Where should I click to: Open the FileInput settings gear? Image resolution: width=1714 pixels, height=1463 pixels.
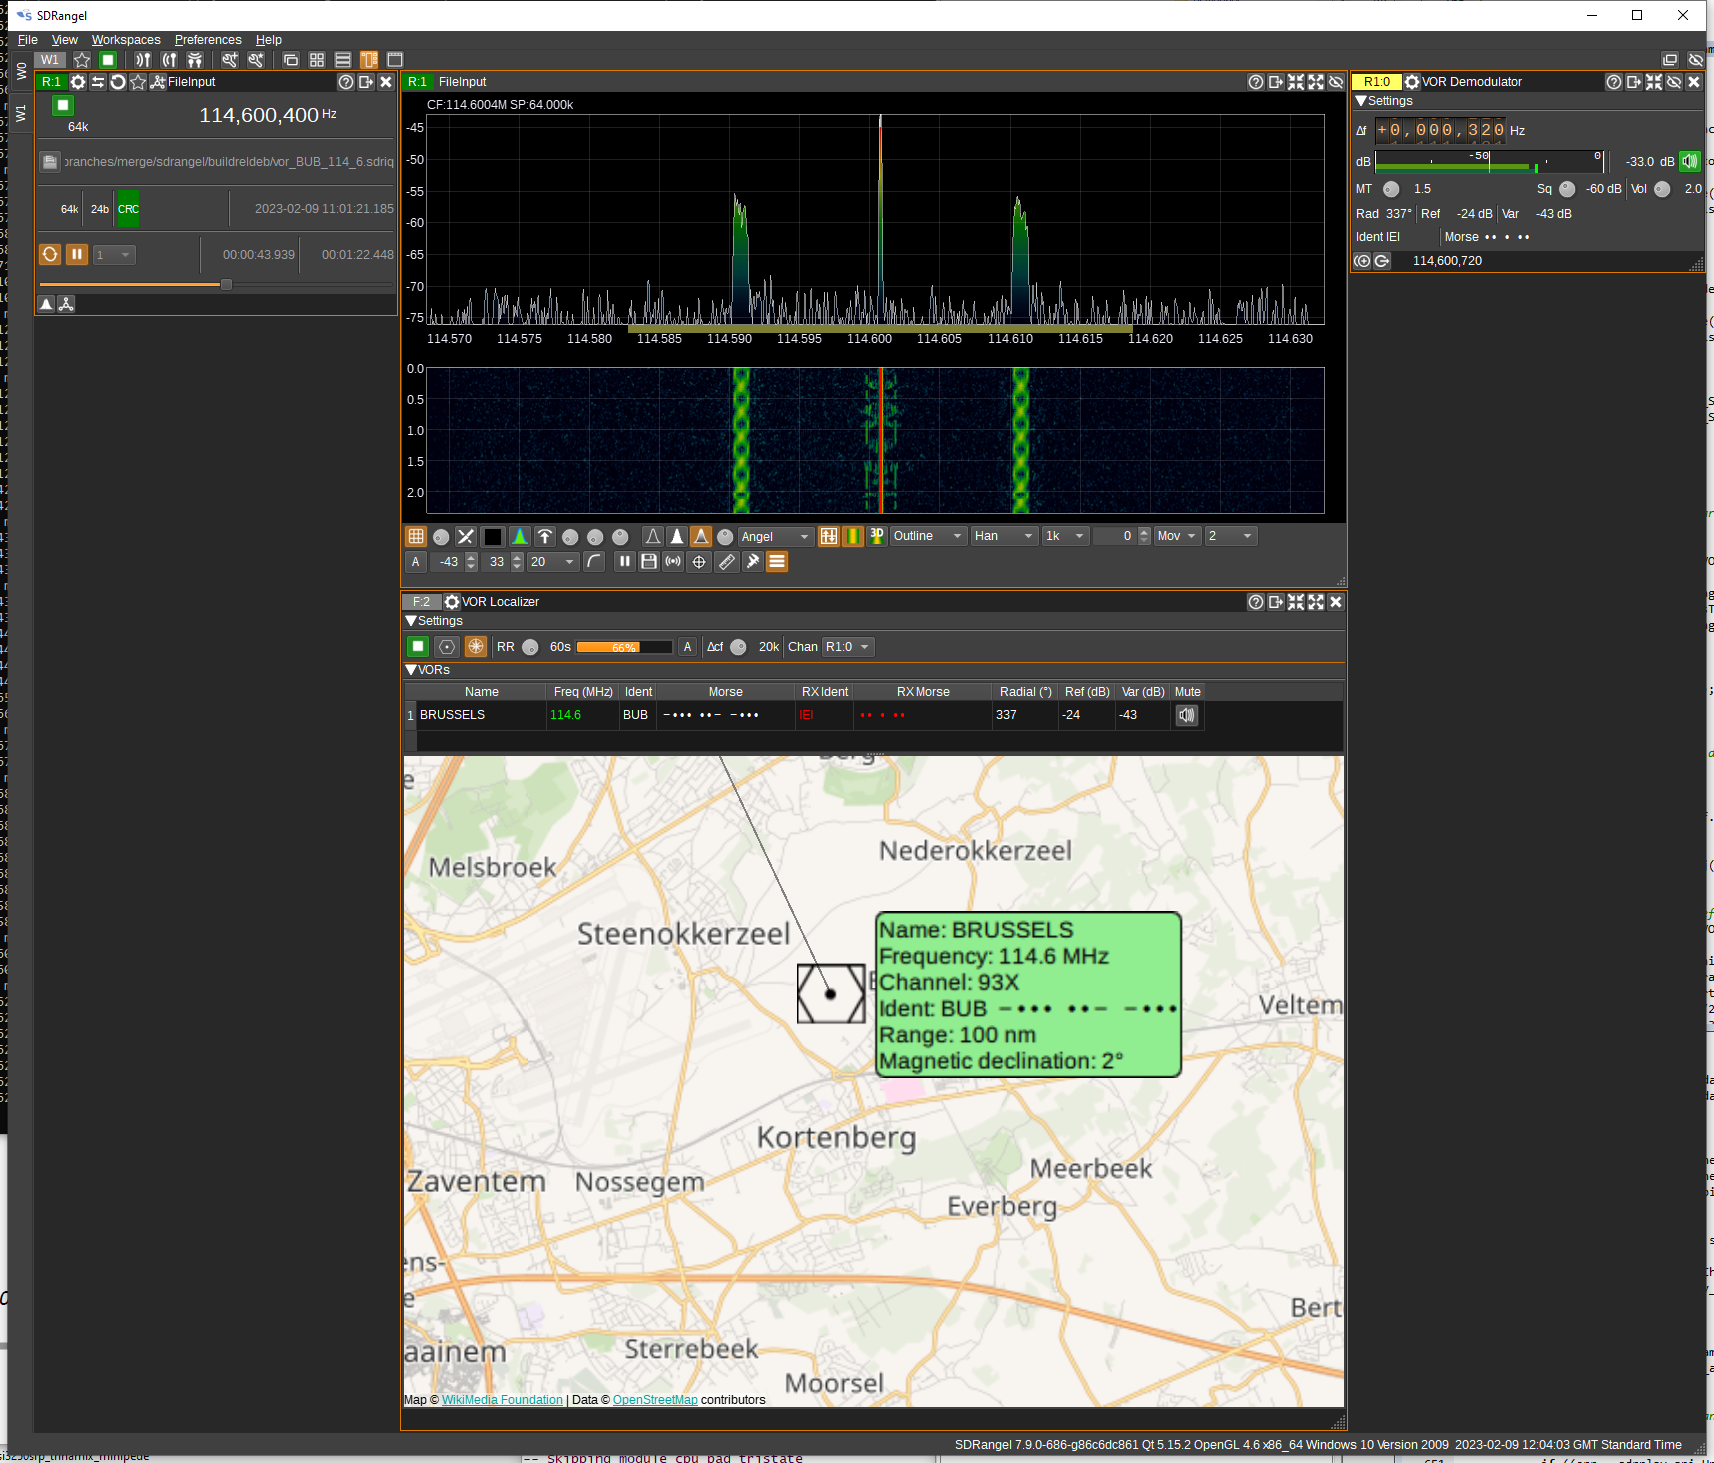[x=78, y=82]
